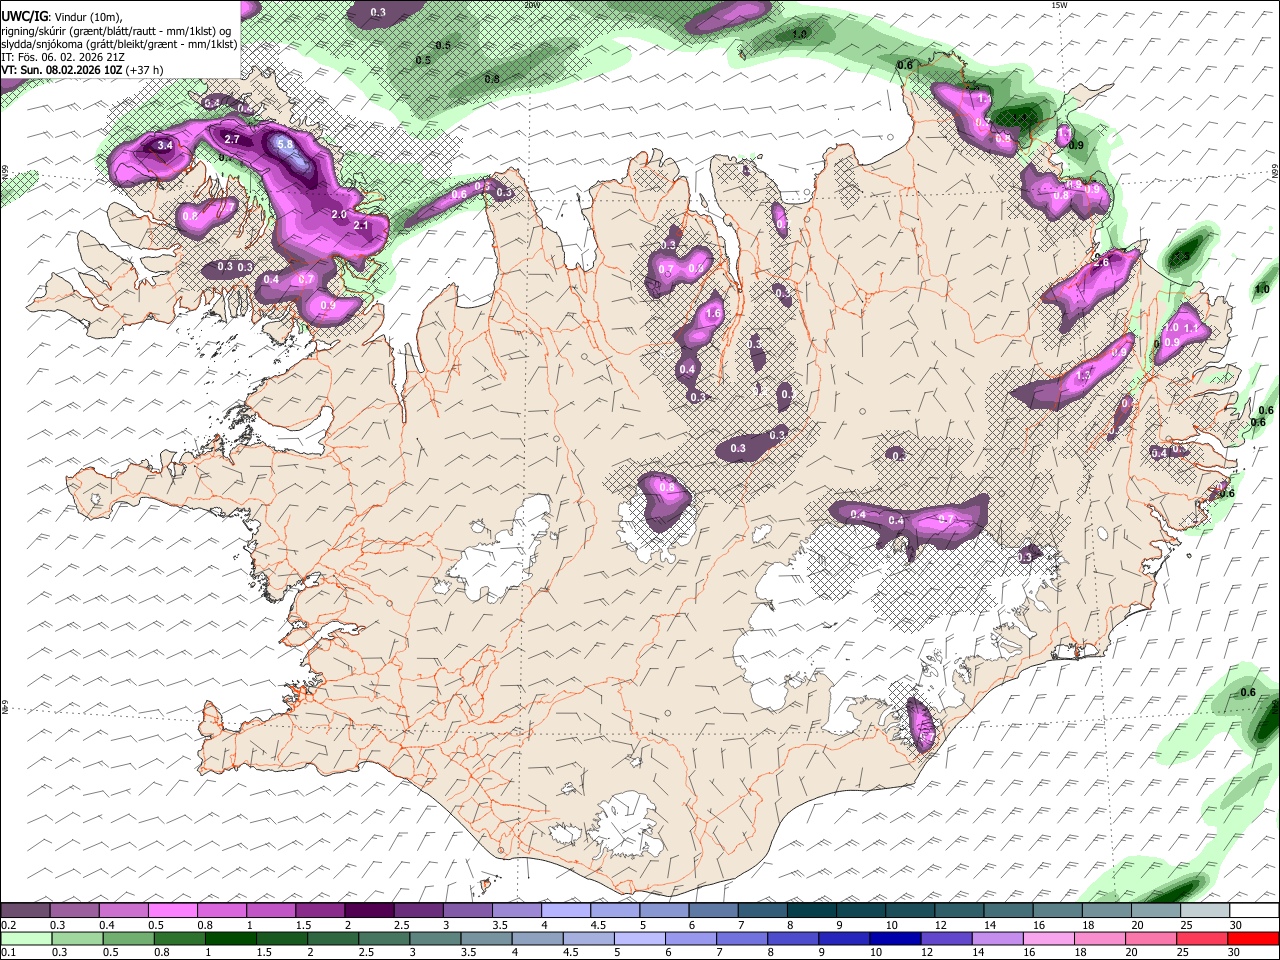
Task: Select the 'IT: Fös. 06. 02. 2026 21Z' line
Action: 62,57
